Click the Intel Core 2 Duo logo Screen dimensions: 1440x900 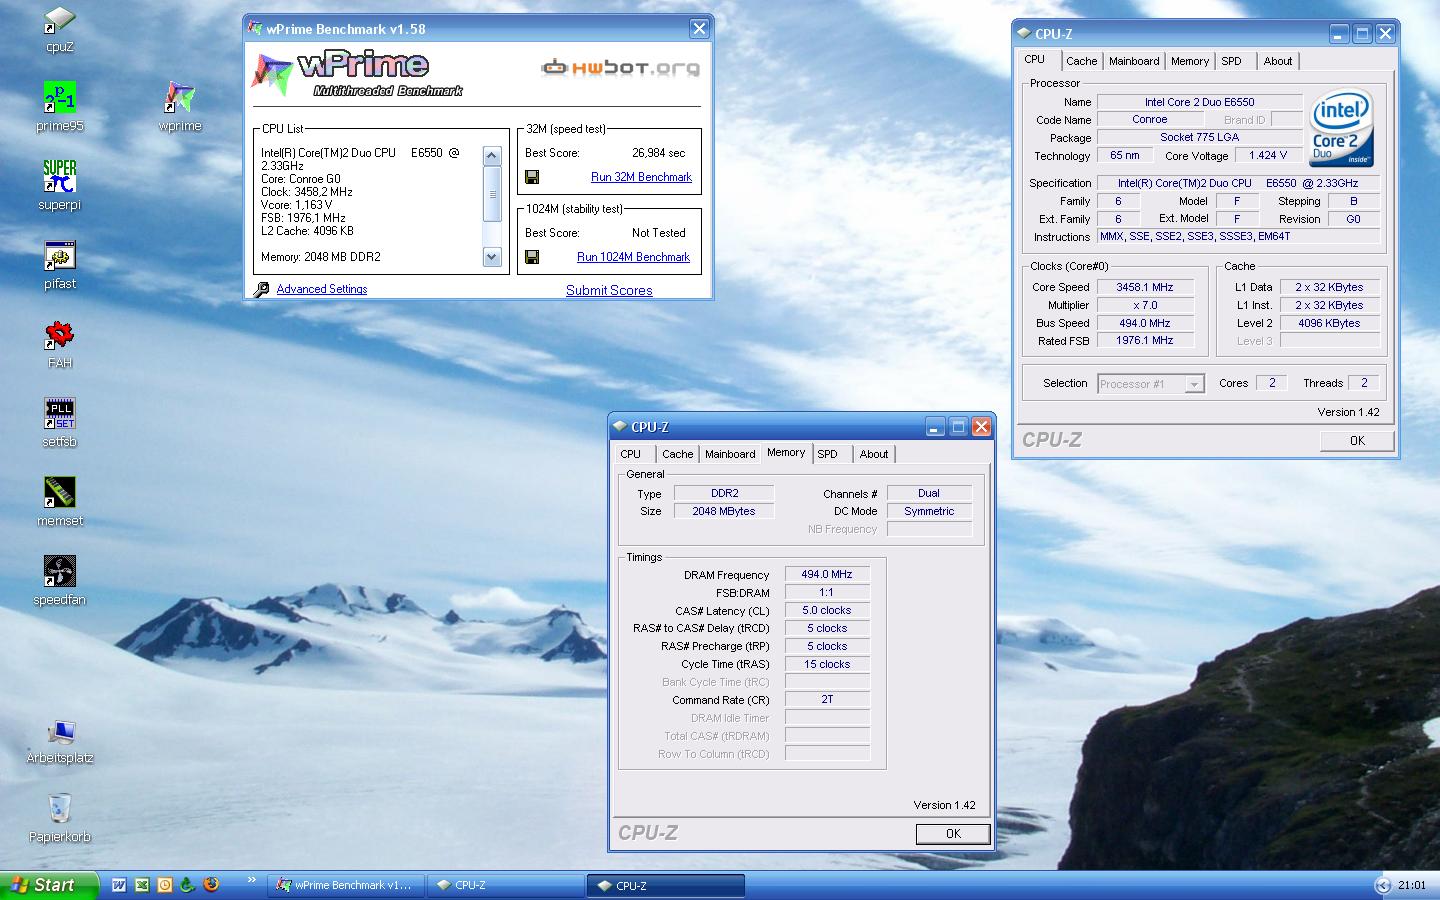click(1341, 130)
